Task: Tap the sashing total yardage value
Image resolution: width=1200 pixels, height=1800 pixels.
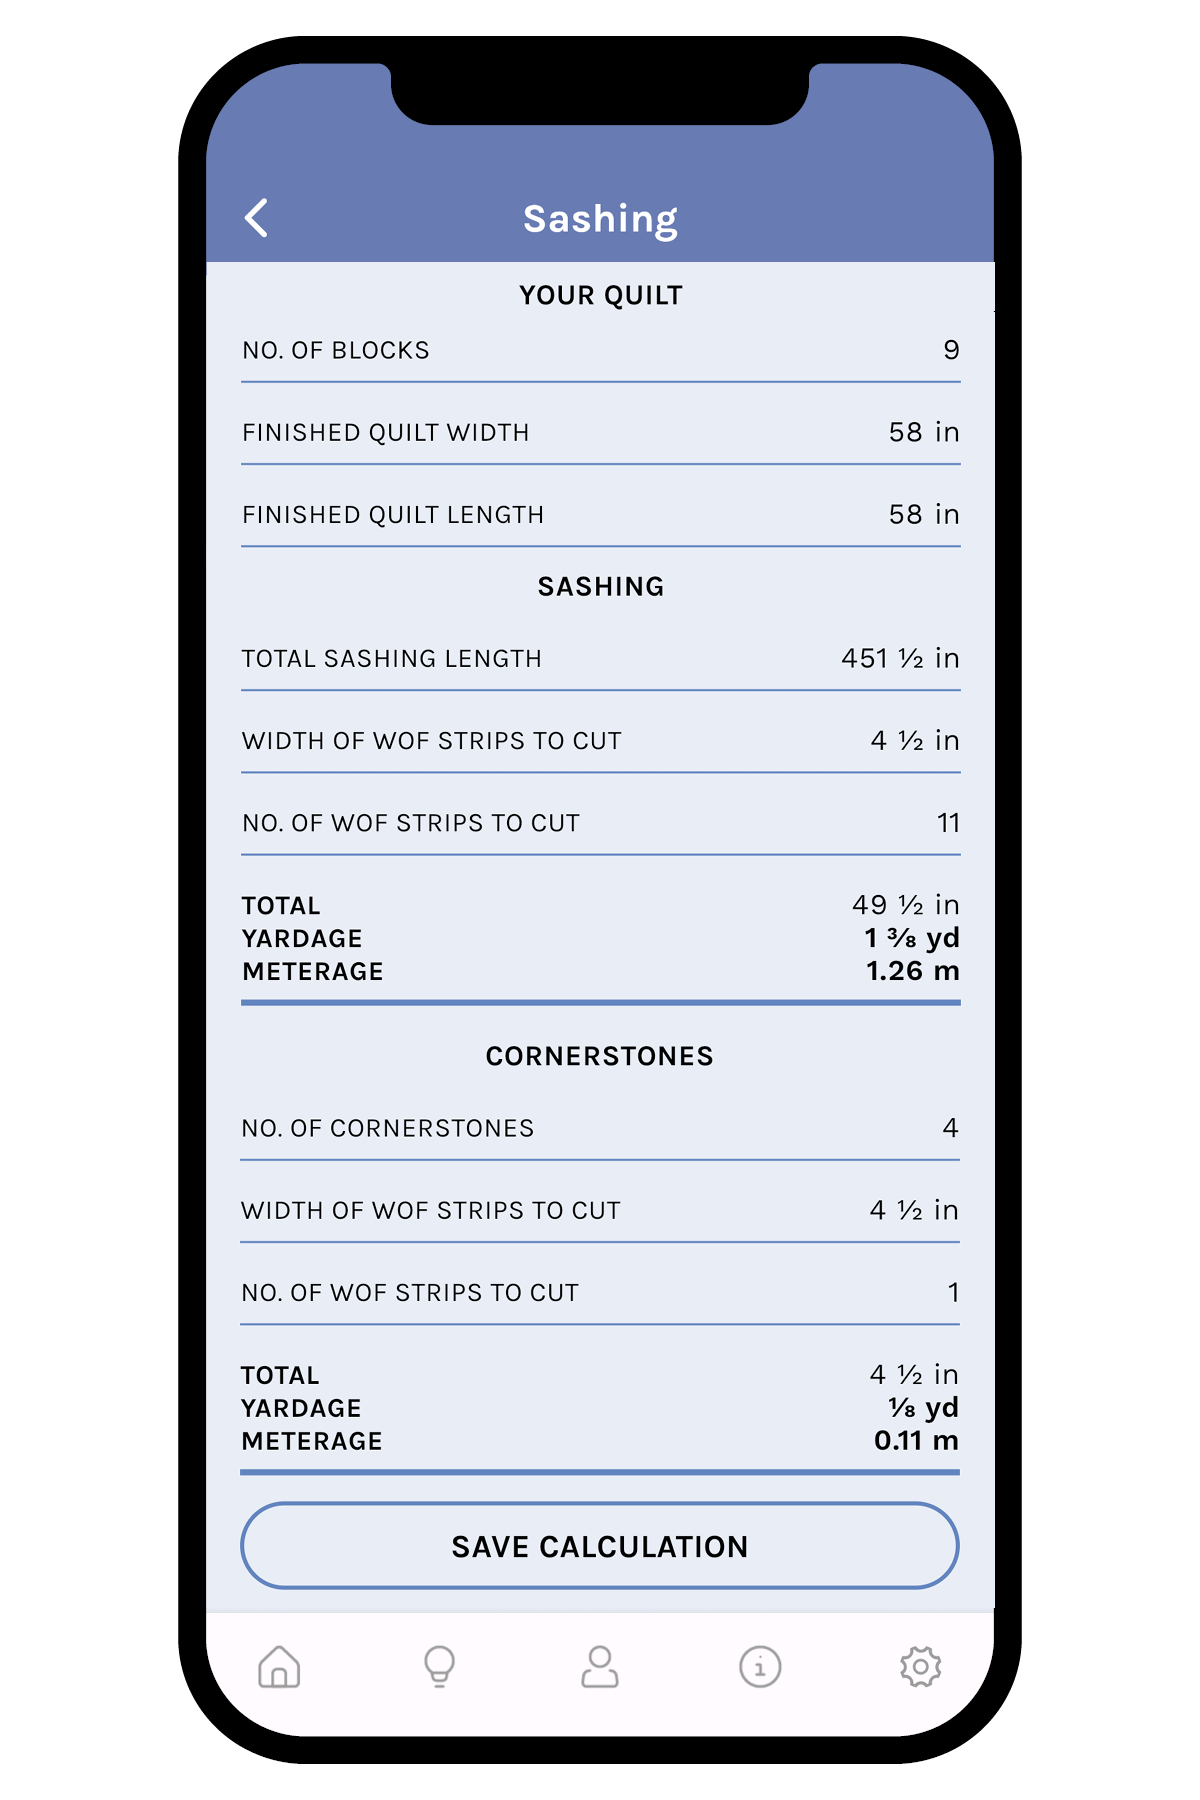Action: point(911,938)
